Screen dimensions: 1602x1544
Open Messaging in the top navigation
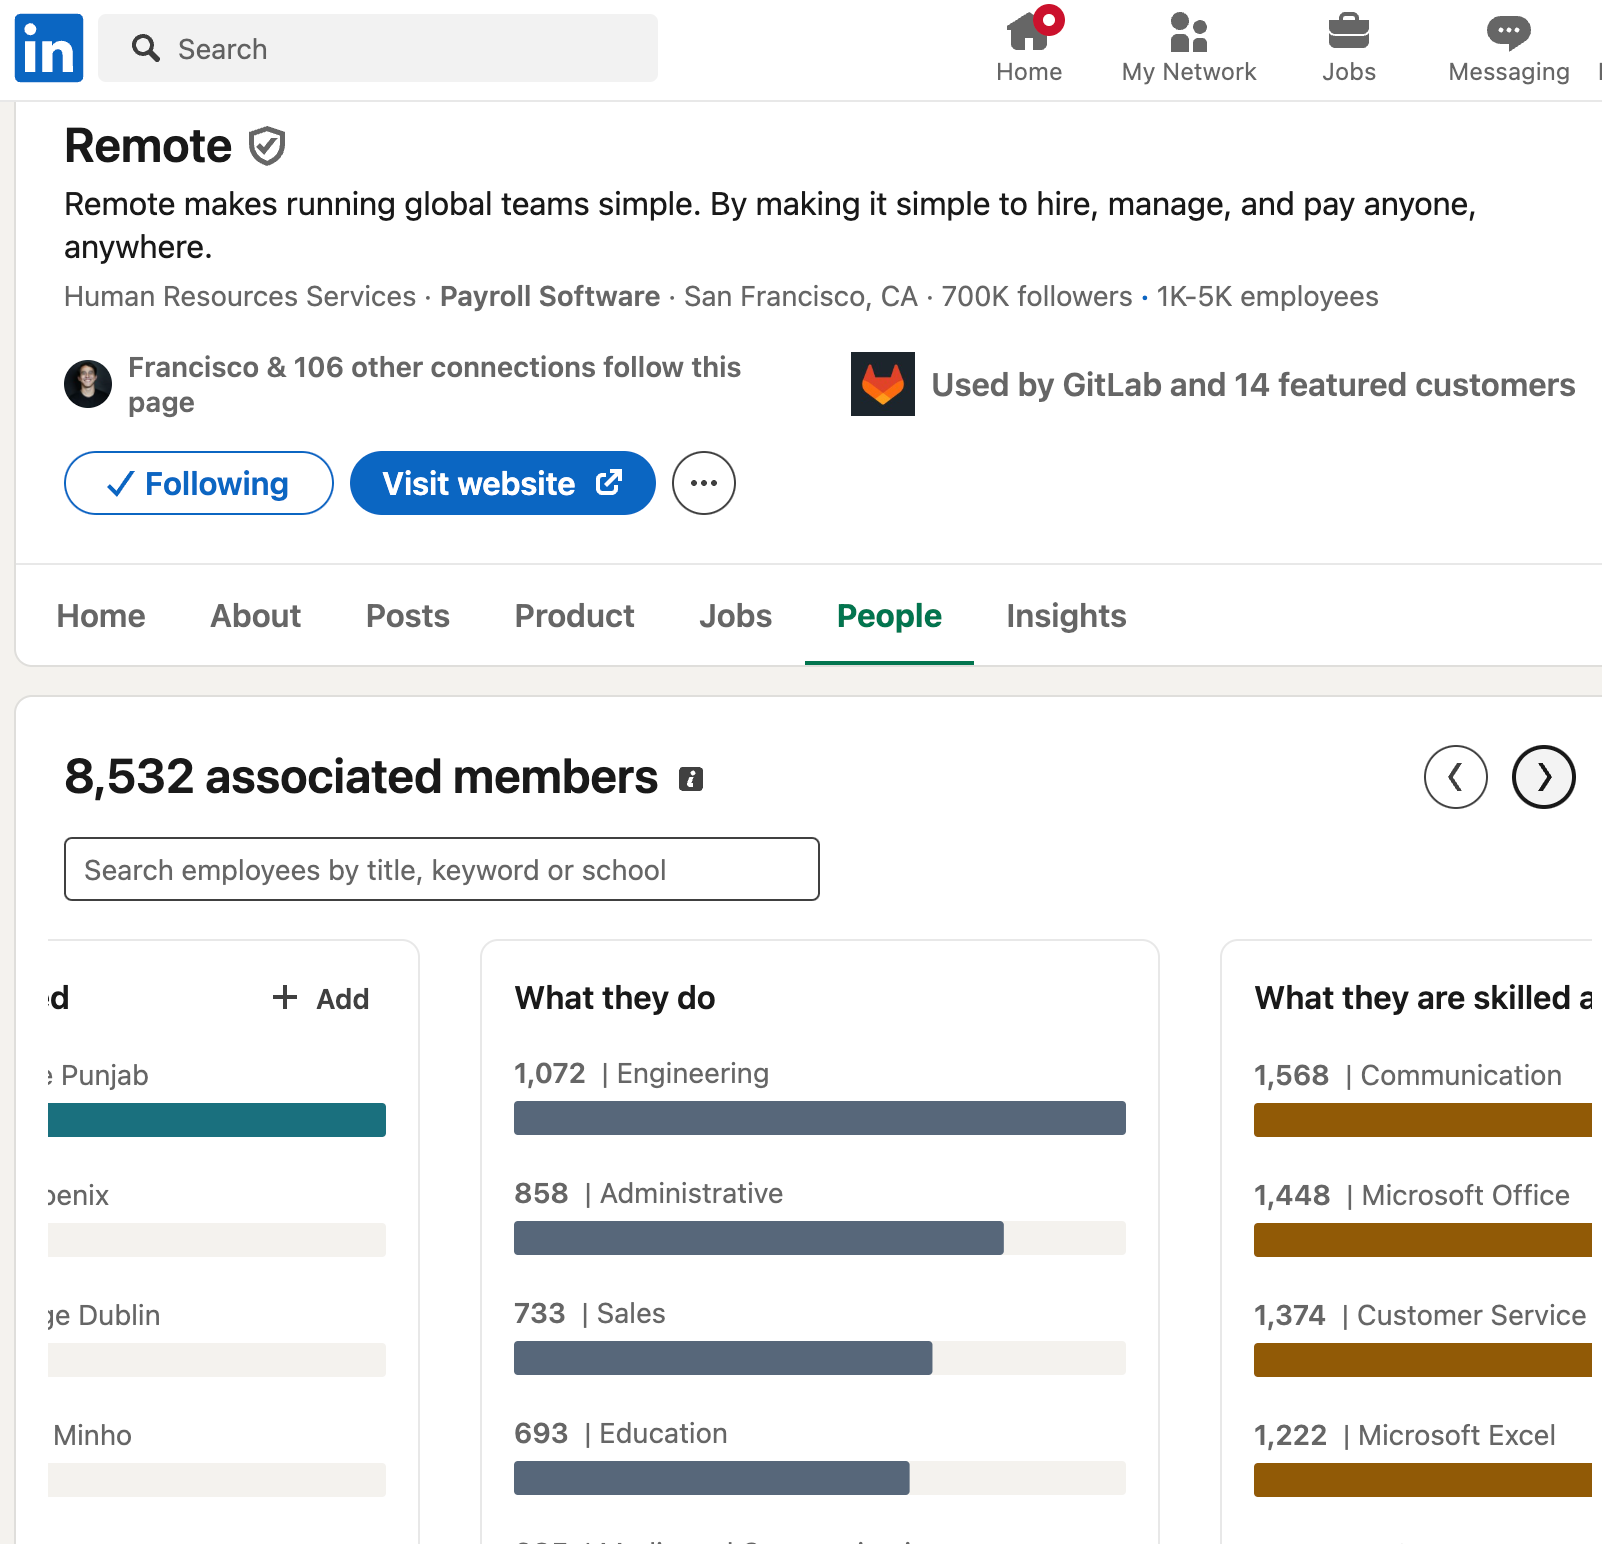pyautogui.click(x=1509, y=48)
